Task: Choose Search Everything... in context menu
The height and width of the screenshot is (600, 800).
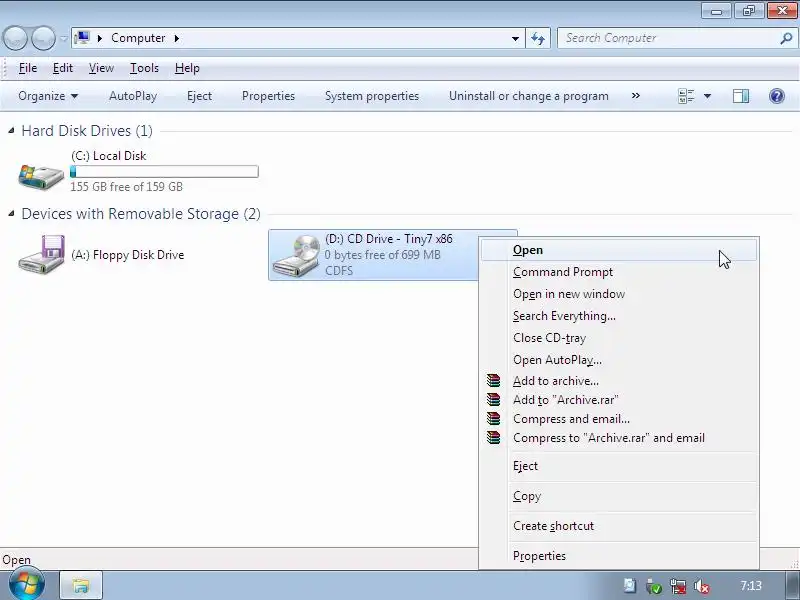Action: click(x=619, y=316)
